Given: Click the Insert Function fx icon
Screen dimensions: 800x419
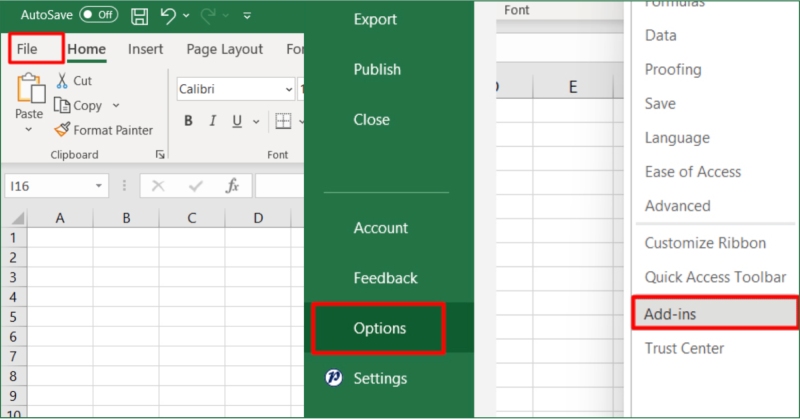Looking at the screenshot, I should [x=233, y=186].
